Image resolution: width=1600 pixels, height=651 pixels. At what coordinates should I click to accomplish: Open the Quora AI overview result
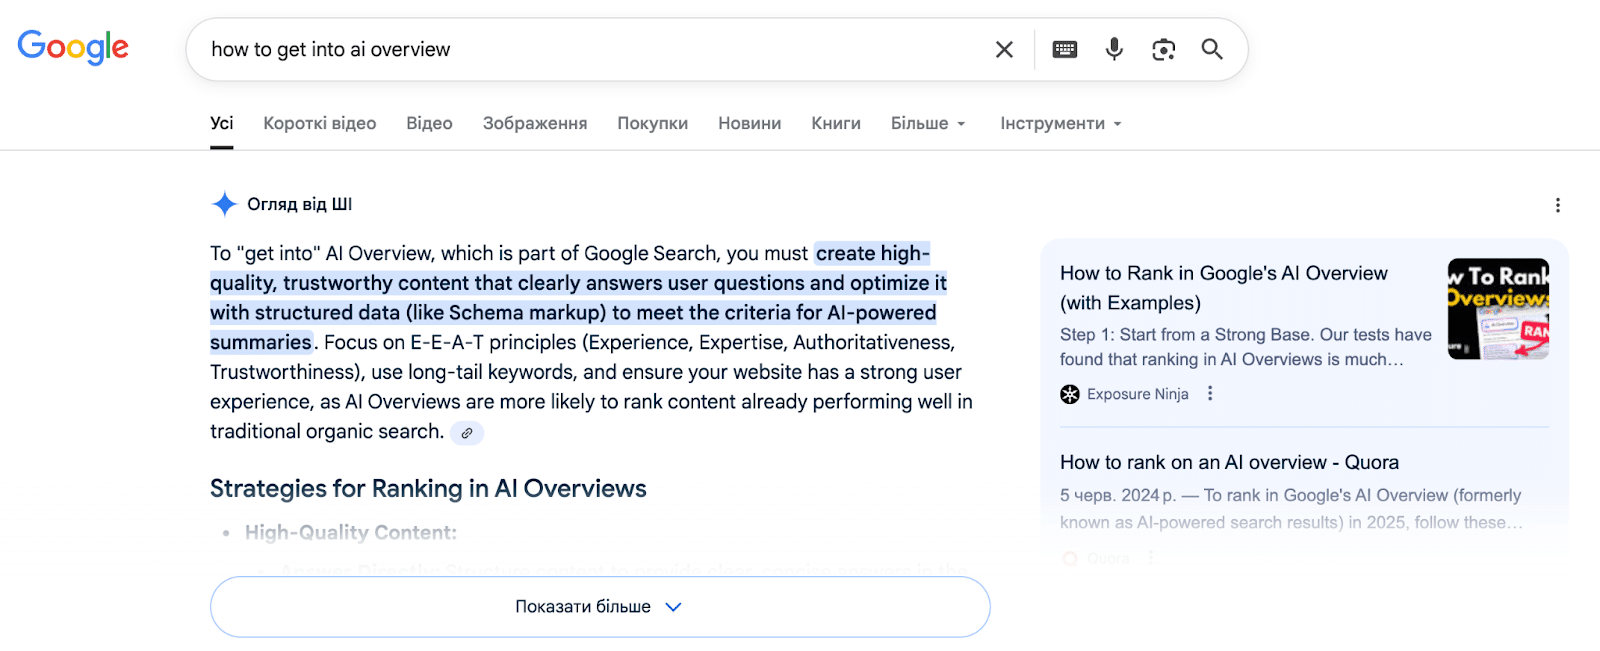point(1229,463)
